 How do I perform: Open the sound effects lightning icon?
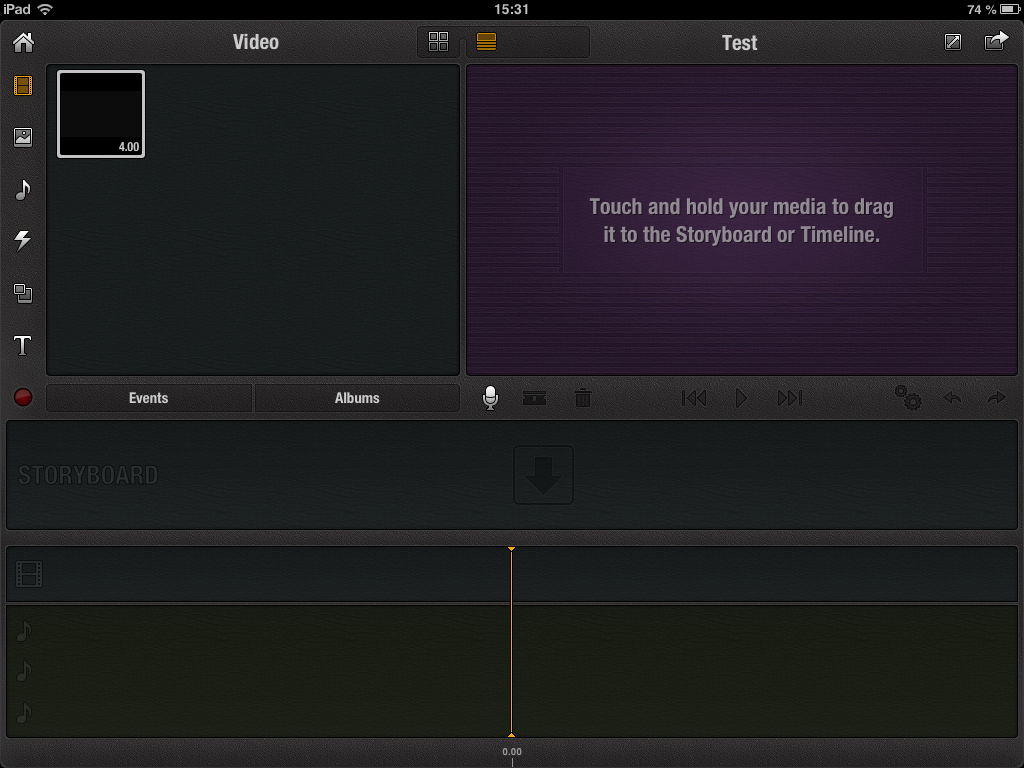tap(23, 240)
